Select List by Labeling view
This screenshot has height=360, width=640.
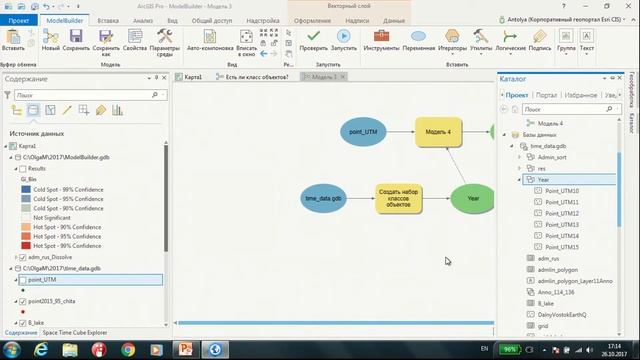pos(101,110)
